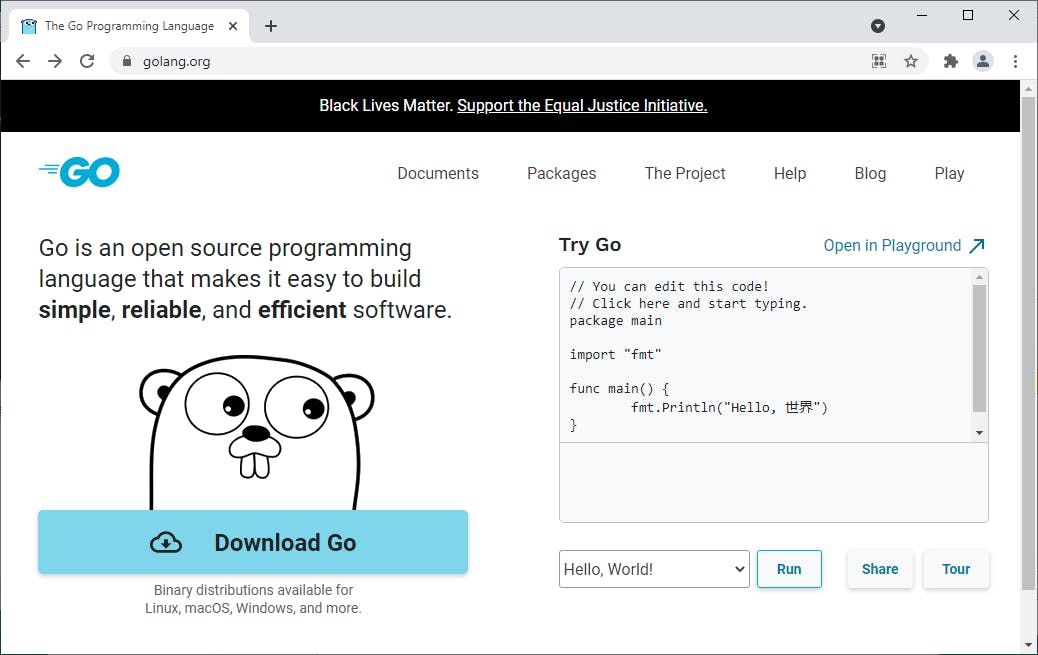Click the code editor scrollbar thumb
Image resolution: width=1038 pixels, height=655 pixels.
click(980, 348)
